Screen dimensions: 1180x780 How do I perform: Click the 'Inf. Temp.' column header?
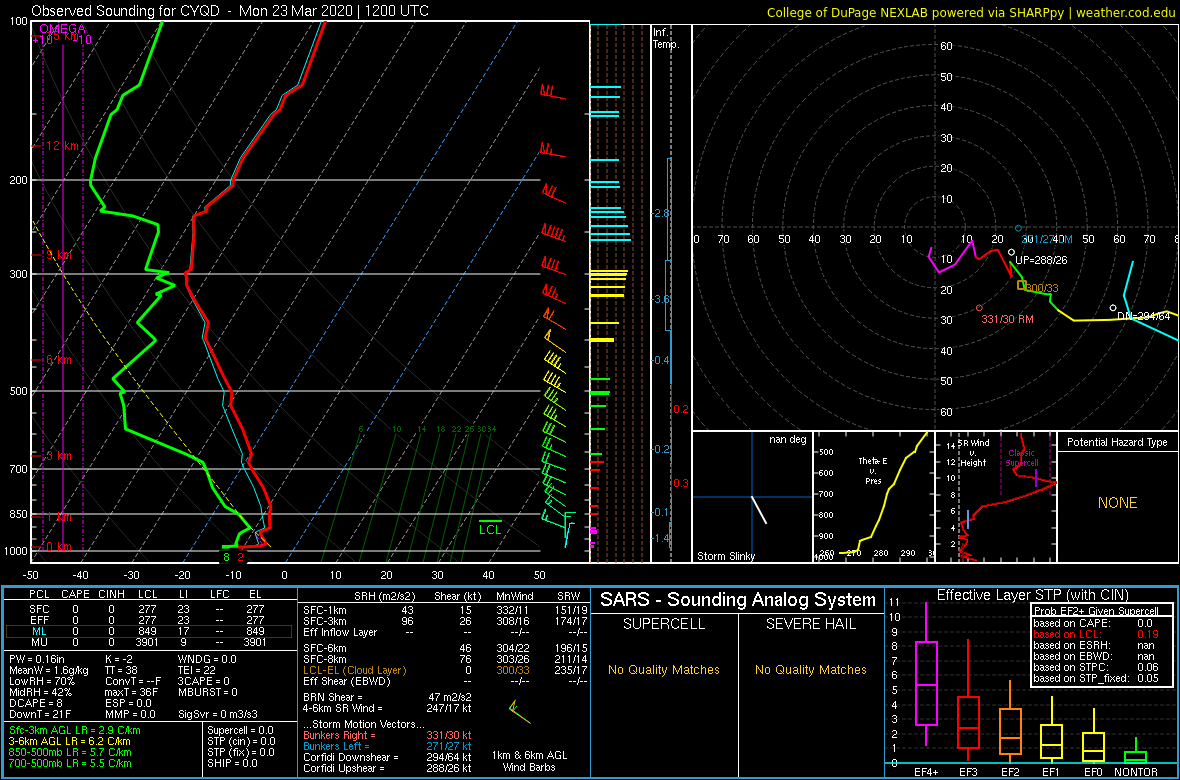tap(666, 39)
